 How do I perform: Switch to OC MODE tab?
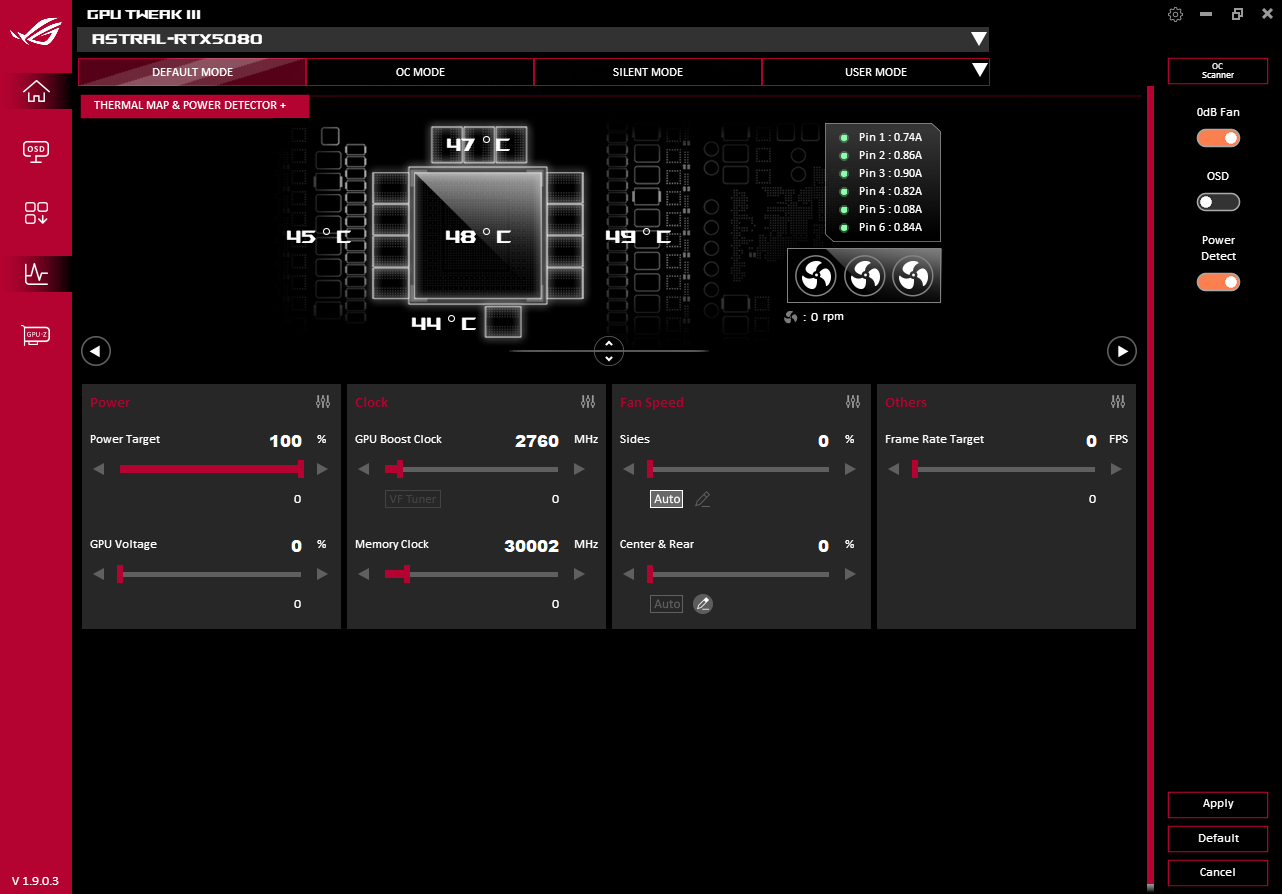420,72
